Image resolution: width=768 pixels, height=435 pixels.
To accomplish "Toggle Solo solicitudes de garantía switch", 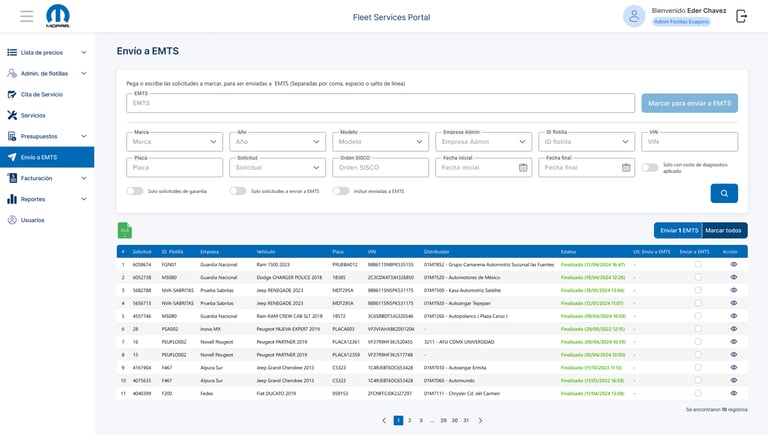I will pos(135,191).
